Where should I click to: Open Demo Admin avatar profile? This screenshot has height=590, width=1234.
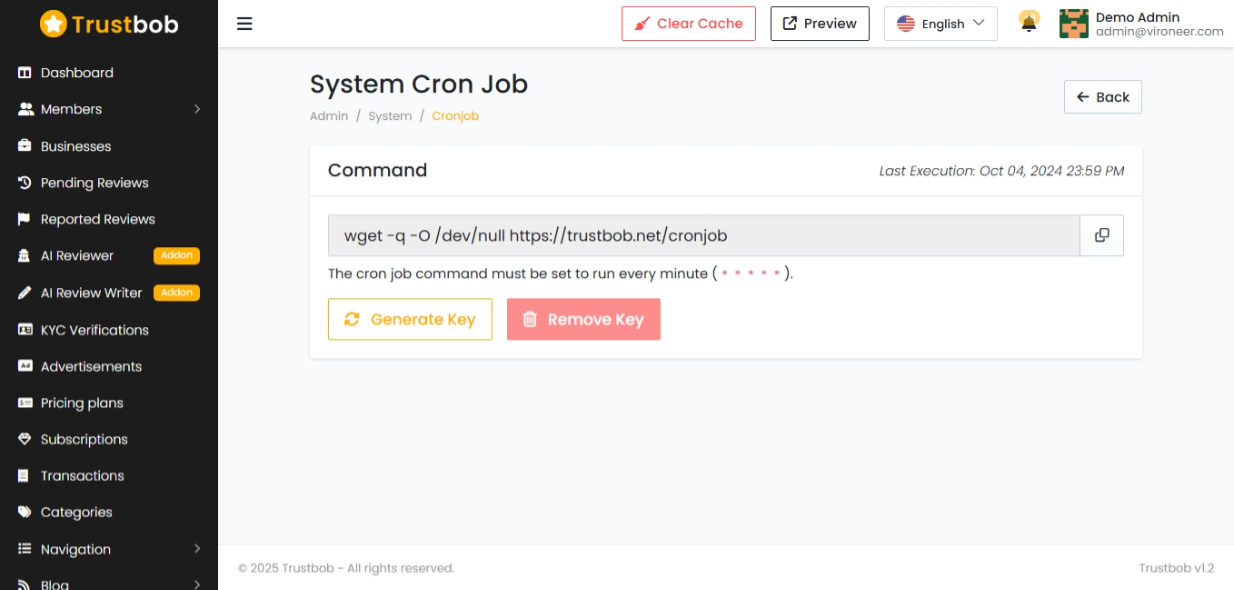point(1074,24)
